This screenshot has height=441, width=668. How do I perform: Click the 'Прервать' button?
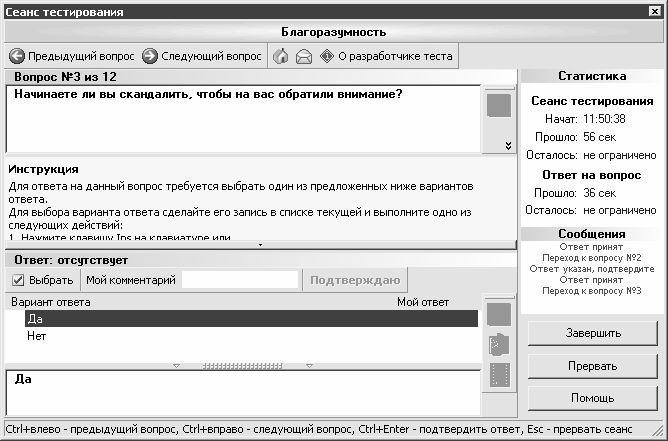pyautogui.click(x=593, y=366)
